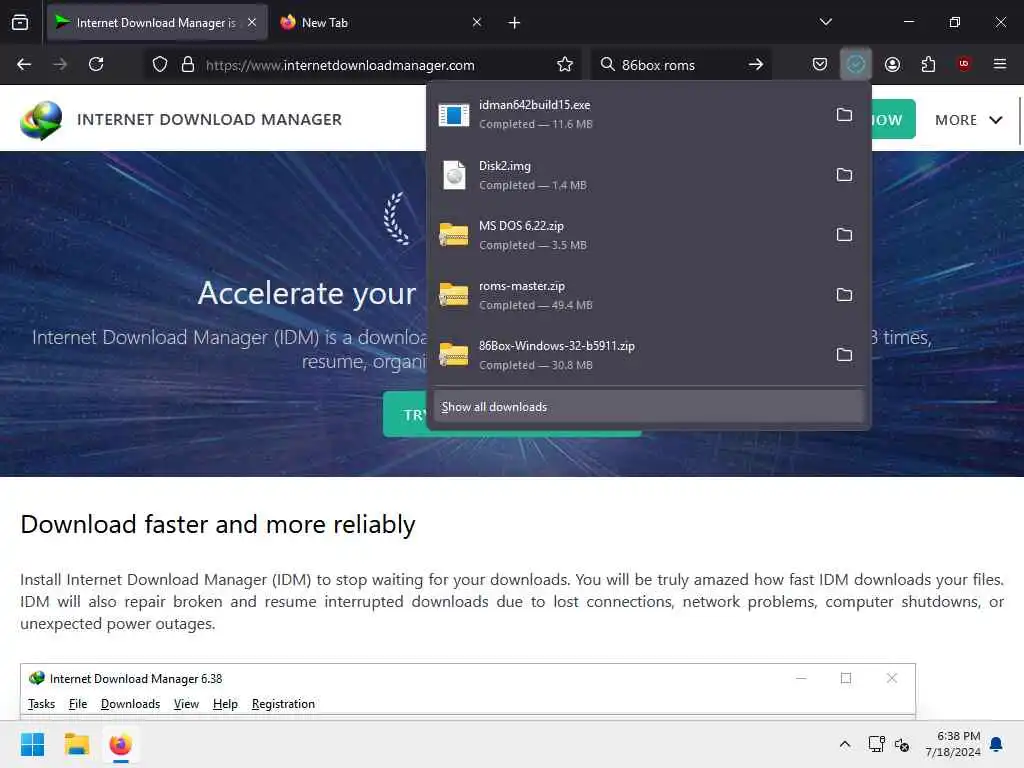Switch to the New Tab tab

click(382, 23)
